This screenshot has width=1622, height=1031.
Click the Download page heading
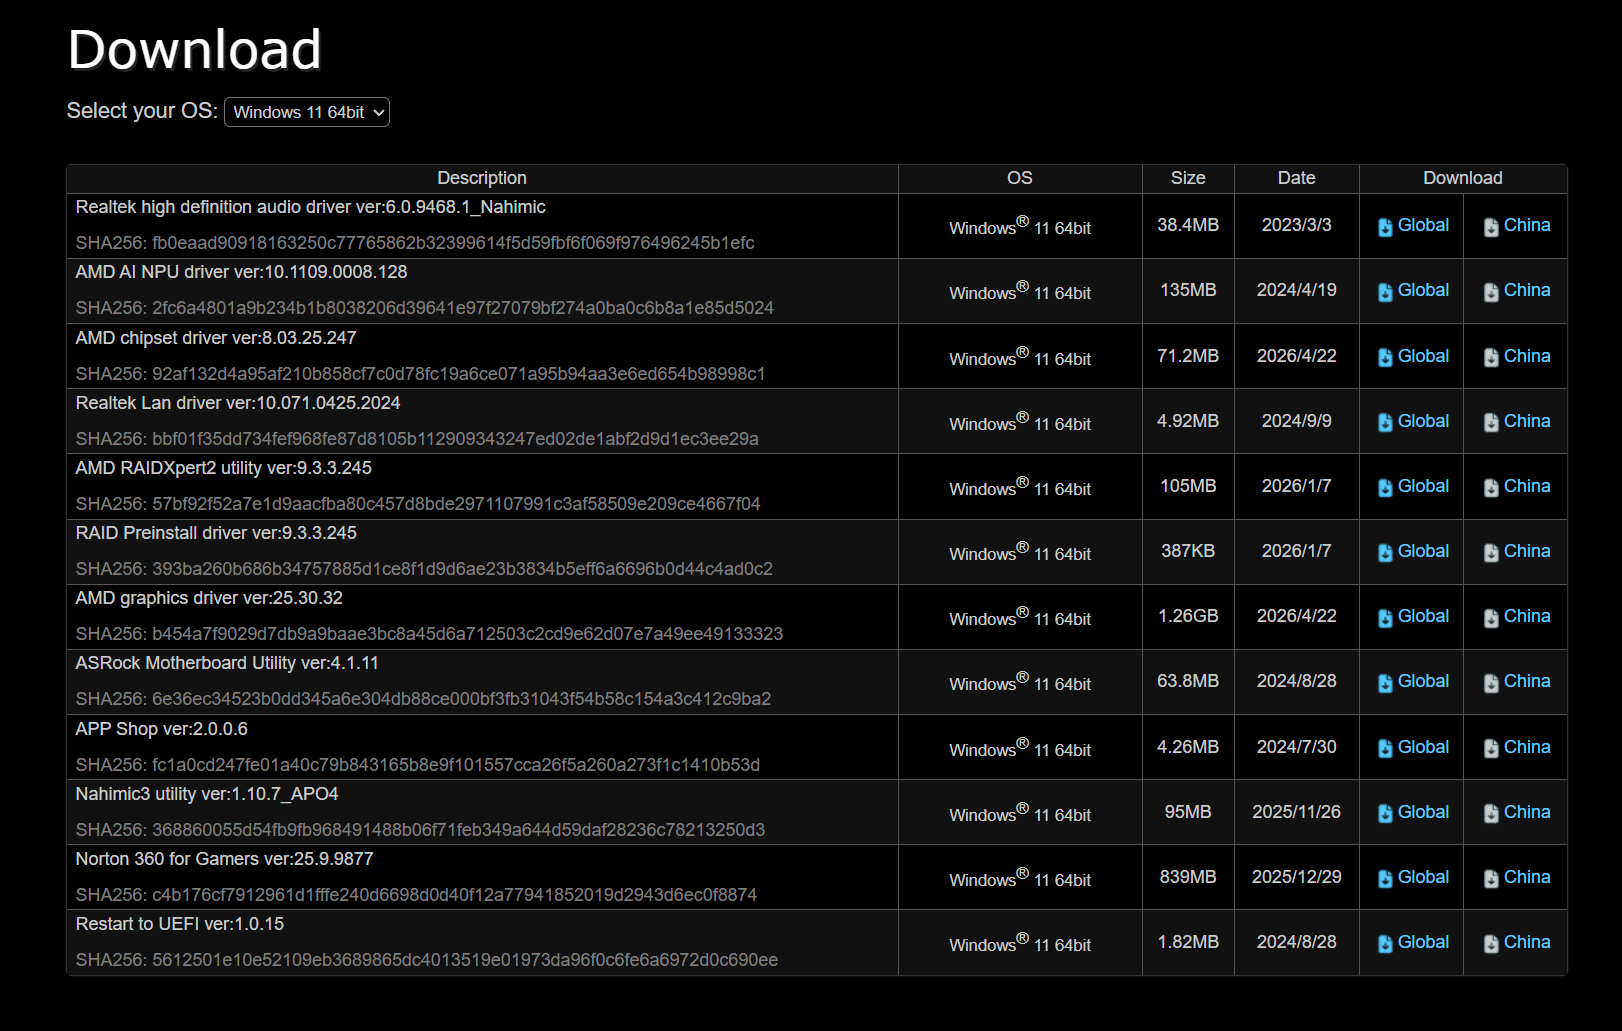(x=195, y=49)
